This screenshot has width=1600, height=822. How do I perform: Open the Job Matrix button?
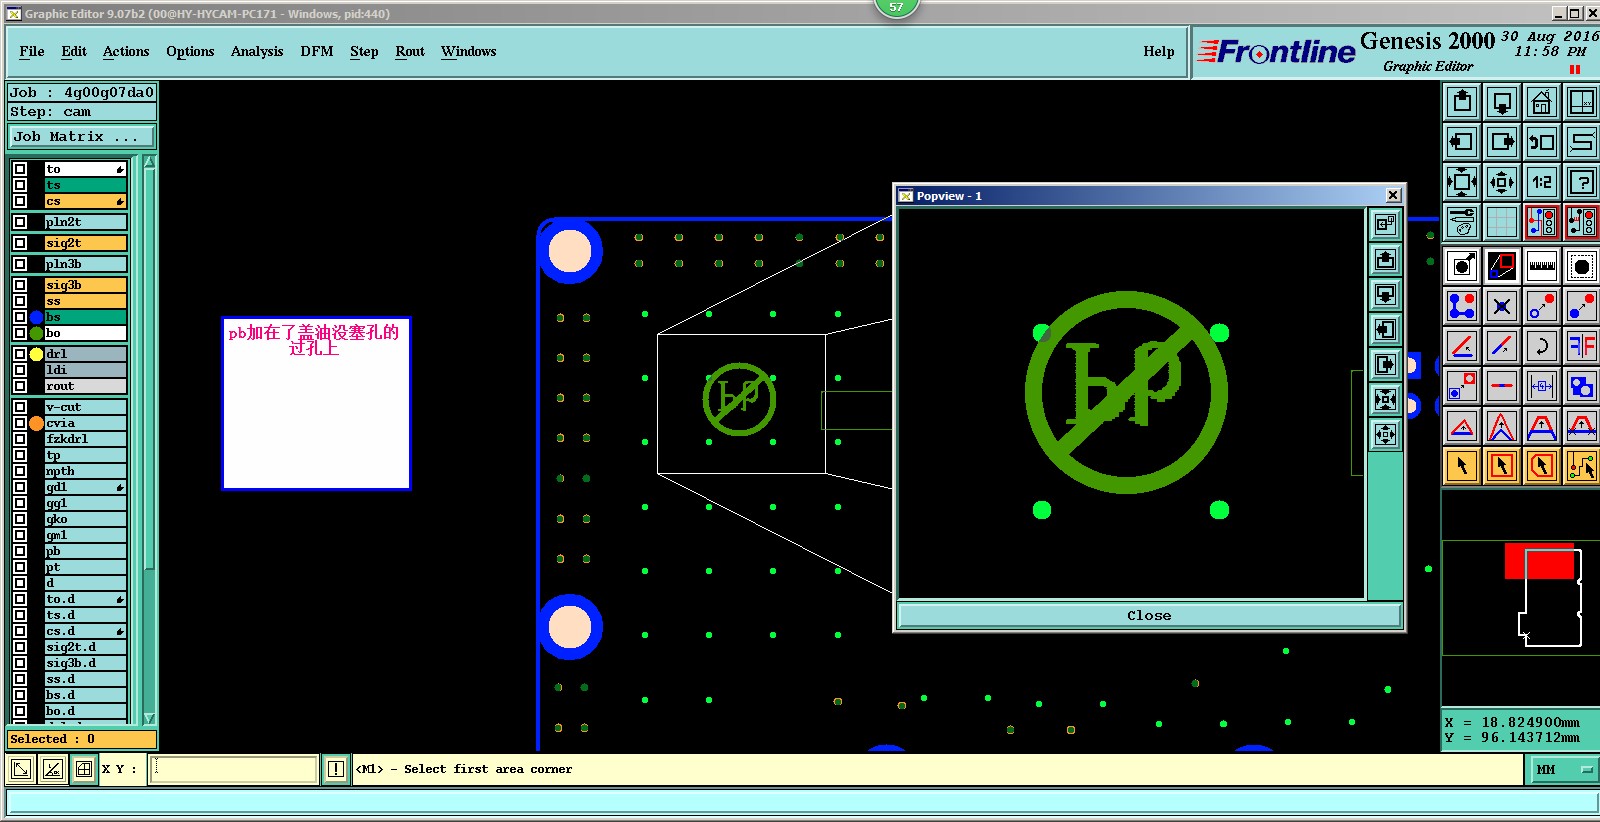coord(82,137)
